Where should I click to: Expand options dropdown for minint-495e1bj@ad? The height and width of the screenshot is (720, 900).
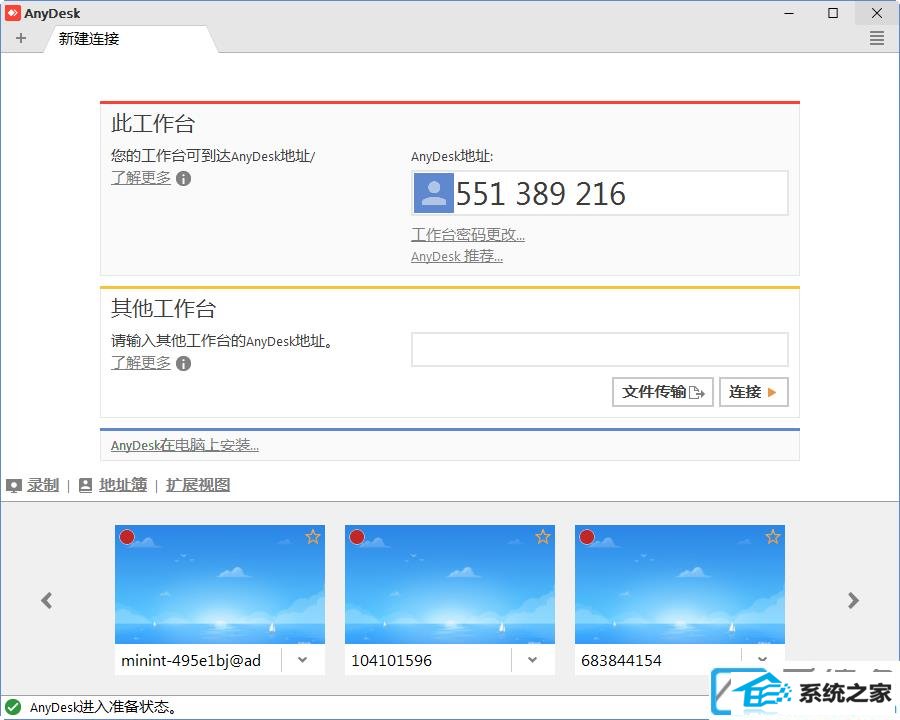tap(302, 660)
